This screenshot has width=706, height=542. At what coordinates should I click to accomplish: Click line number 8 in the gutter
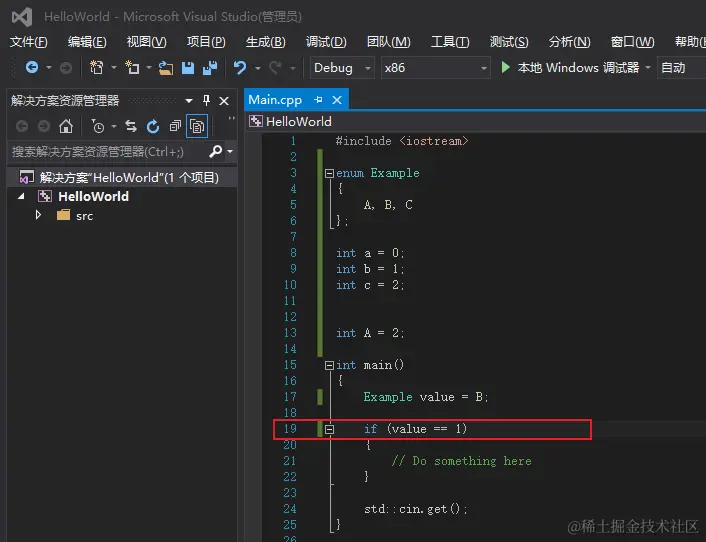(293, 253)
